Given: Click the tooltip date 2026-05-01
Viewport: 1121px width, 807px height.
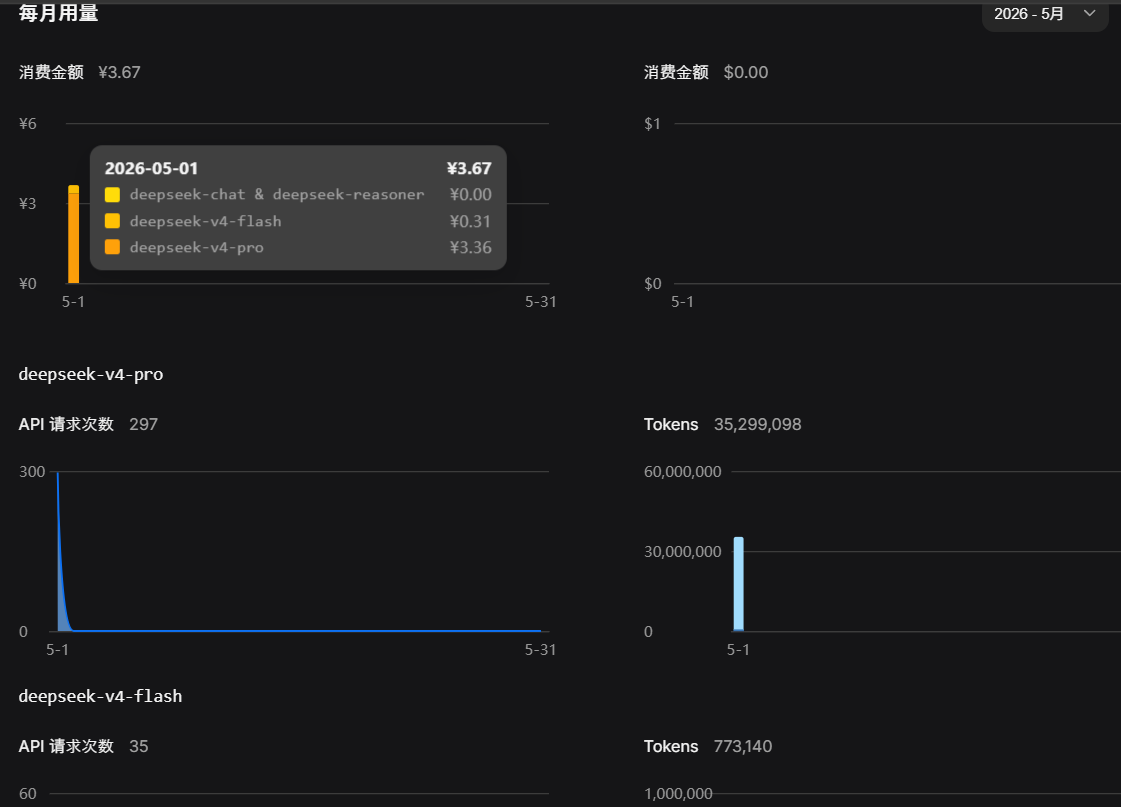Looking at the screenshot, I should click(x=151, y=169).
